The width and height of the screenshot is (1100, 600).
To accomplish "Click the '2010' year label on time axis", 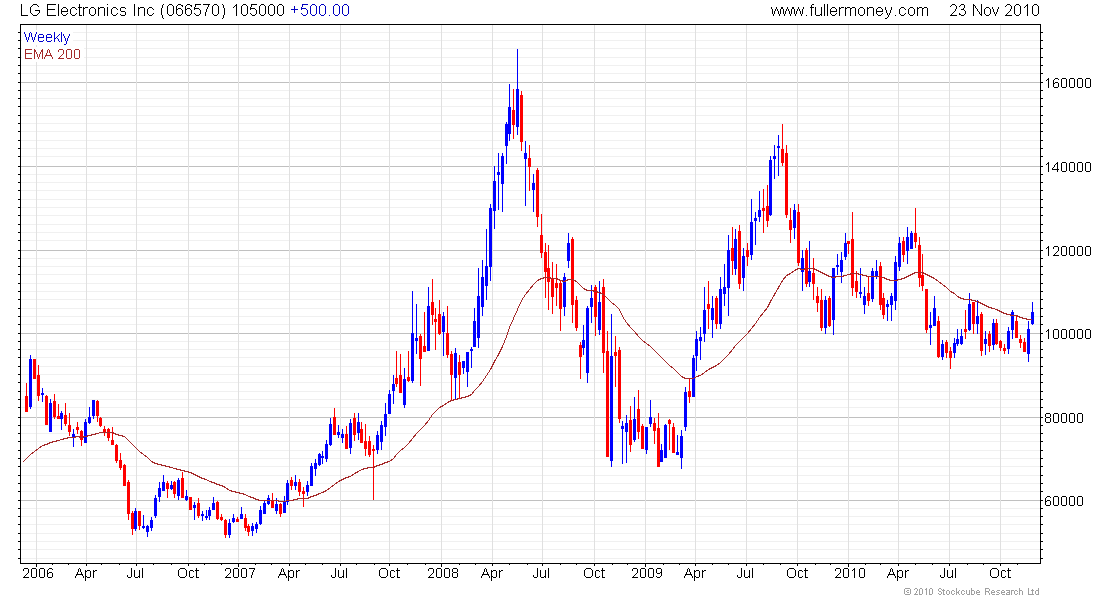I will 850,573.
